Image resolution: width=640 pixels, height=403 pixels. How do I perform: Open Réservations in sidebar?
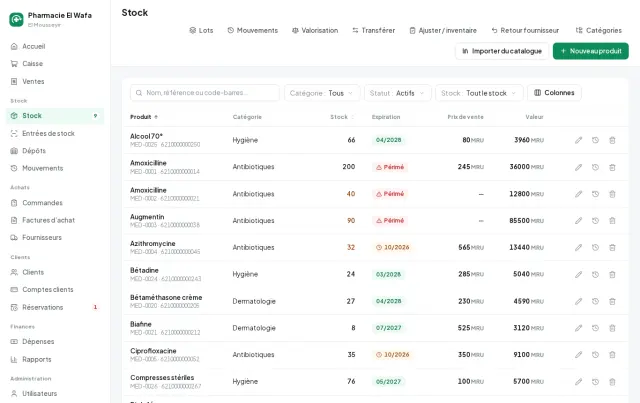point(55,307)
